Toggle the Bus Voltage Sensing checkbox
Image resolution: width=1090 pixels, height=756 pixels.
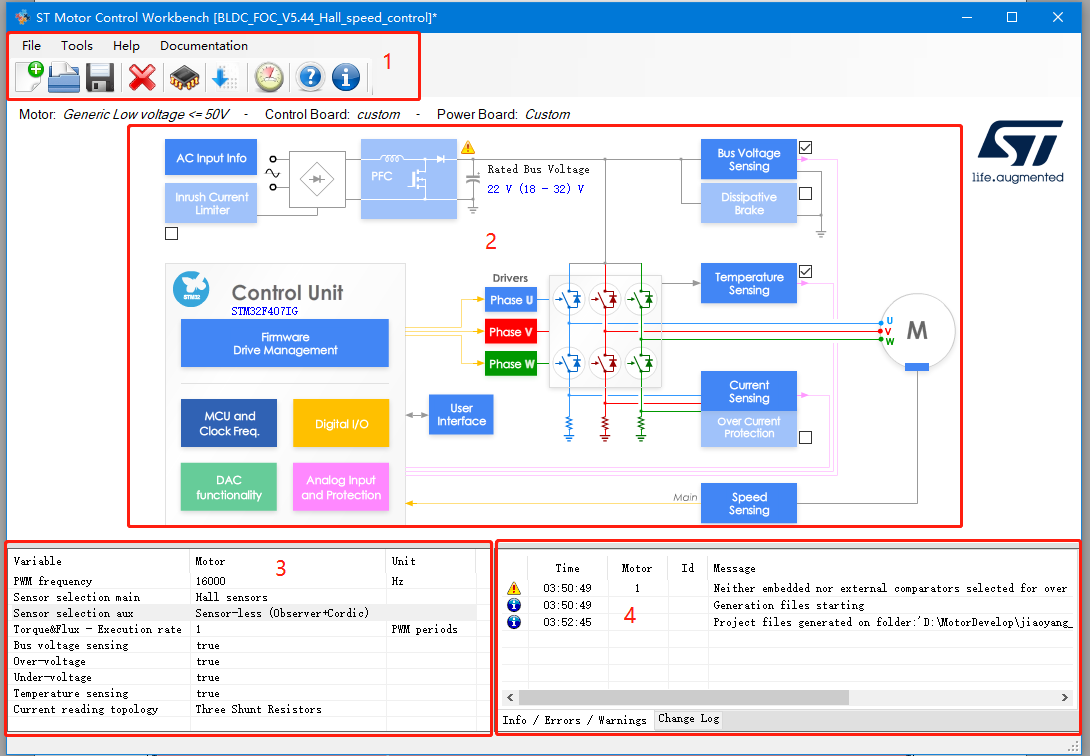[x=806, y=147]
